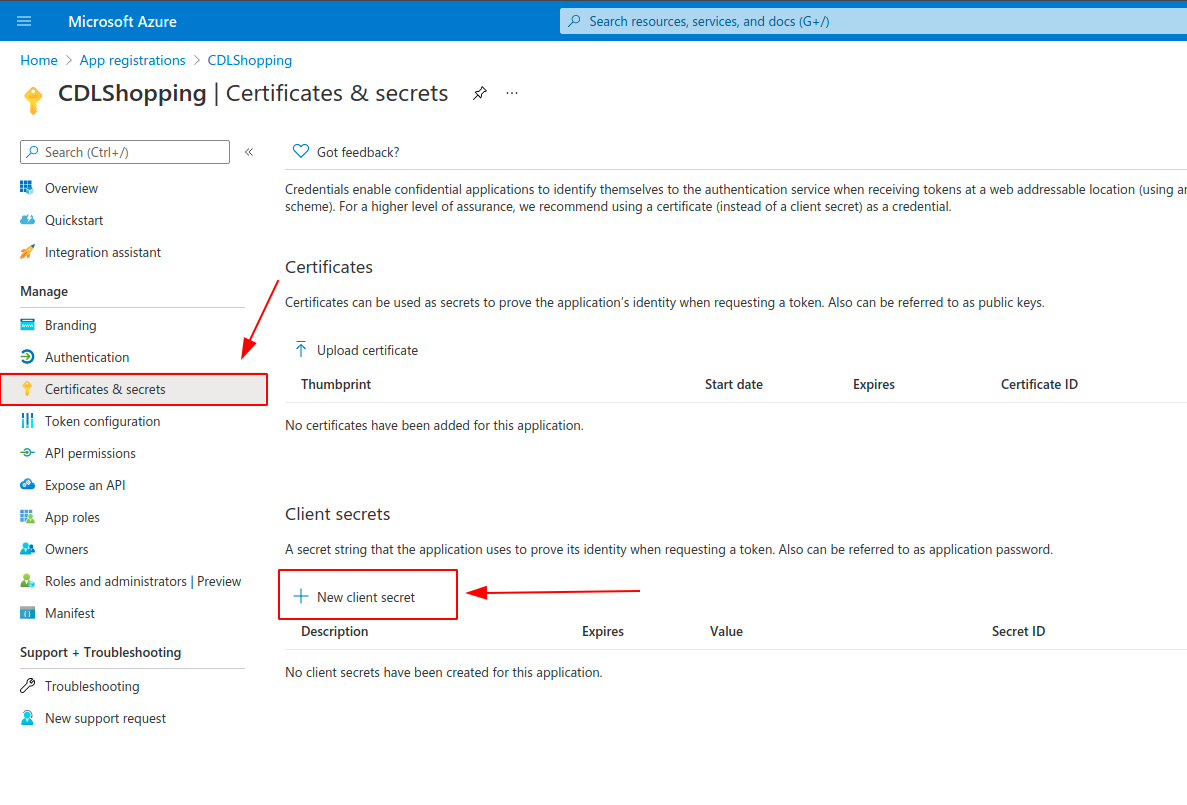The height and width of the screenshot is (805, 1187).
Task: Click the Got feedback heart icon
Action: [x=301, y=151]
